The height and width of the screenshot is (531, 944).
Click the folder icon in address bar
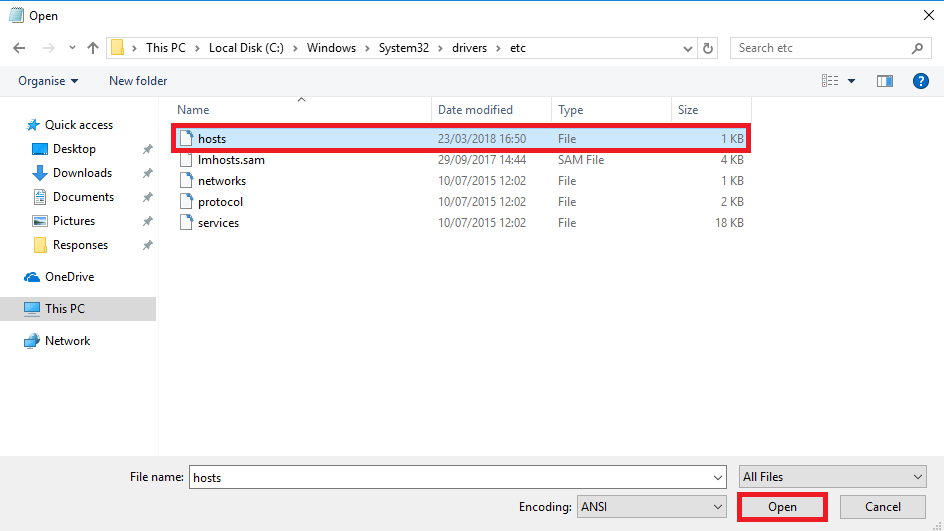(x=118, y=48)
